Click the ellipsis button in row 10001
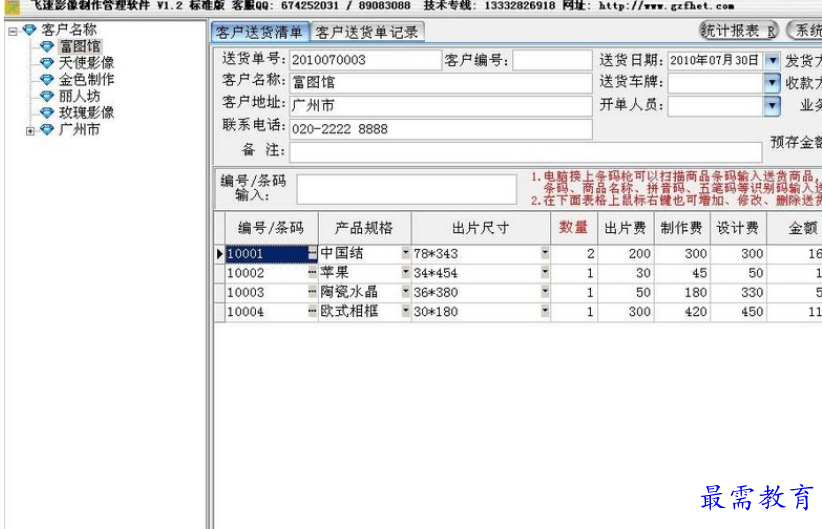This screenshot has width=822, height=529. (312, 254)
